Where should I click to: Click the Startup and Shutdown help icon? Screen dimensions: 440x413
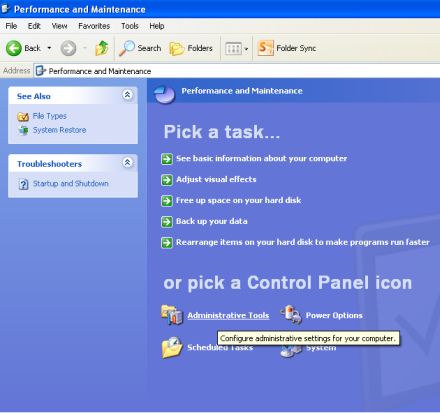(23, 184)
